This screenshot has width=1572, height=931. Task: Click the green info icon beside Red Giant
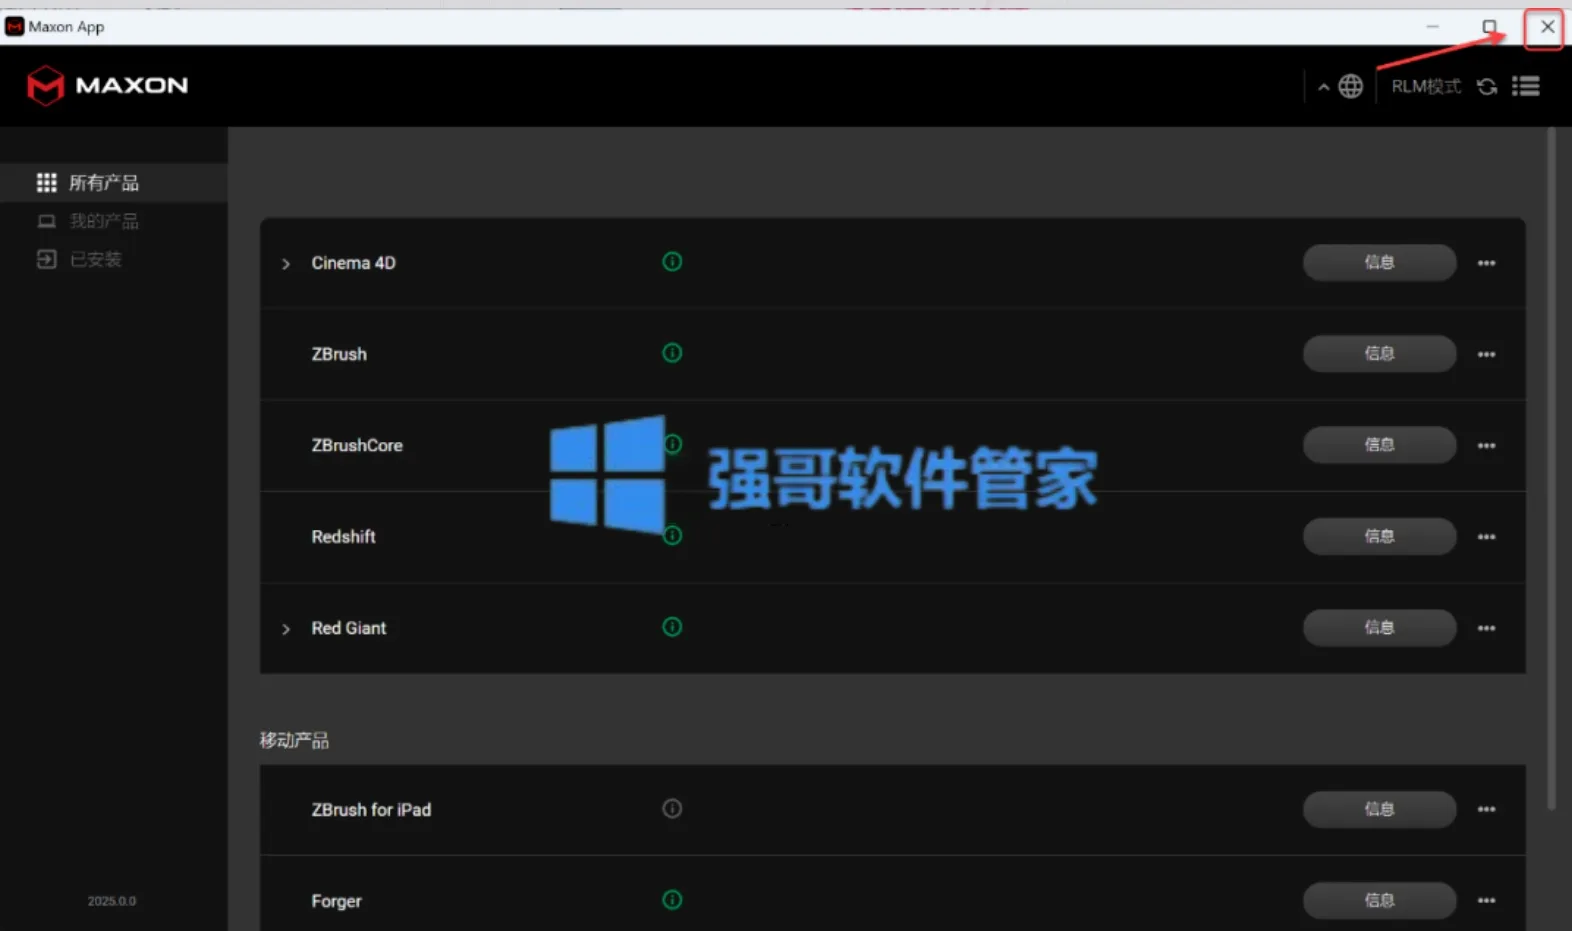click(x=672, y=627)
